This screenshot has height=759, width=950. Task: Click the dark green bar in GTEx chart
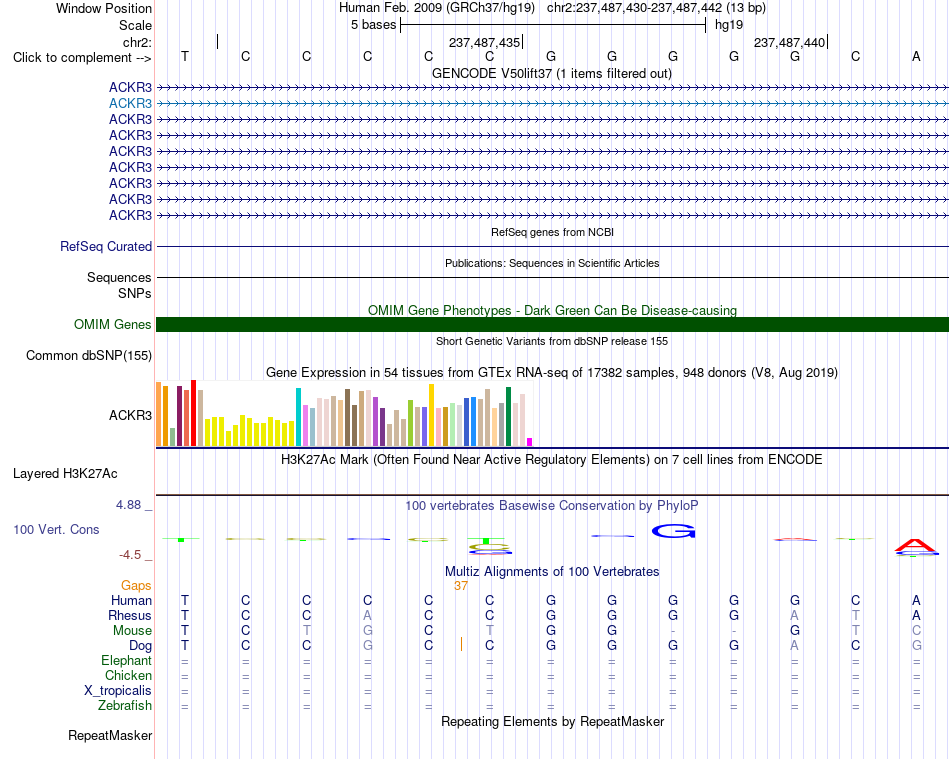pyautogui.click(x=509, y=417)
